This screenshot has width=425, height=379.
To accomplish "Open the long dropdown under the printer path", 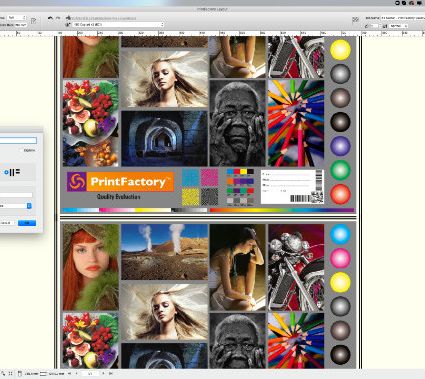I will (x=119, y=25).
